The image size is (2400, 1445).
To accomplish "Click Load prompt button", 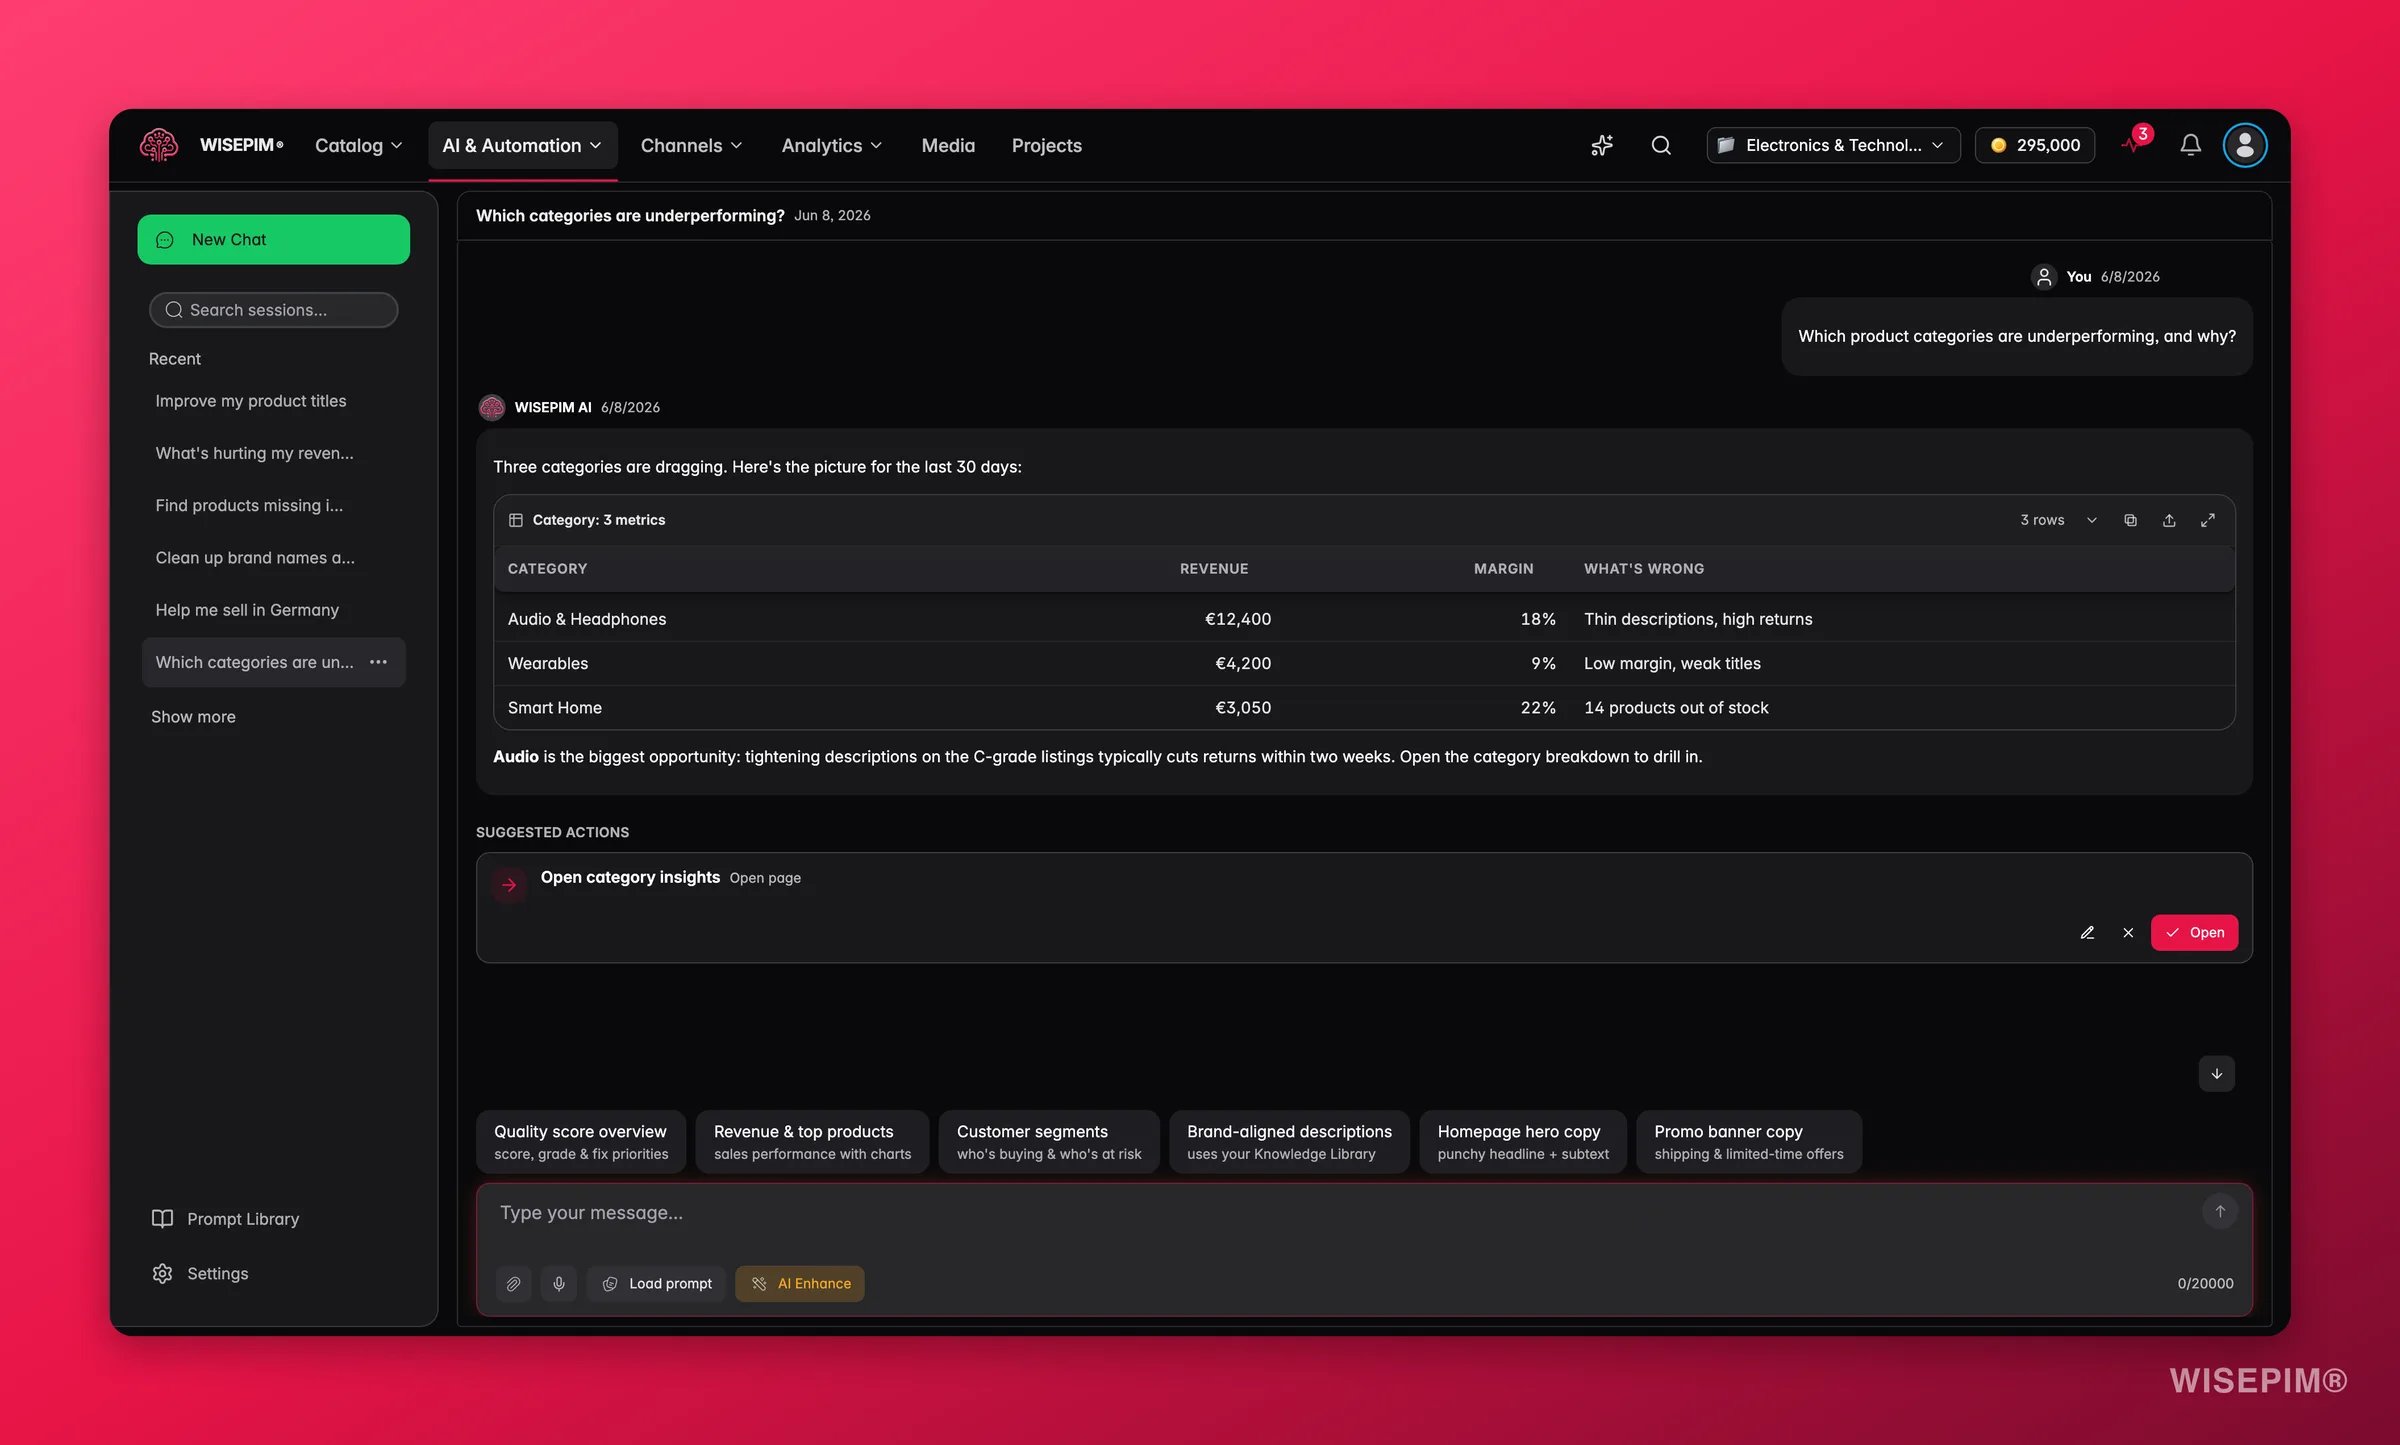I will tap(656, 1283).
